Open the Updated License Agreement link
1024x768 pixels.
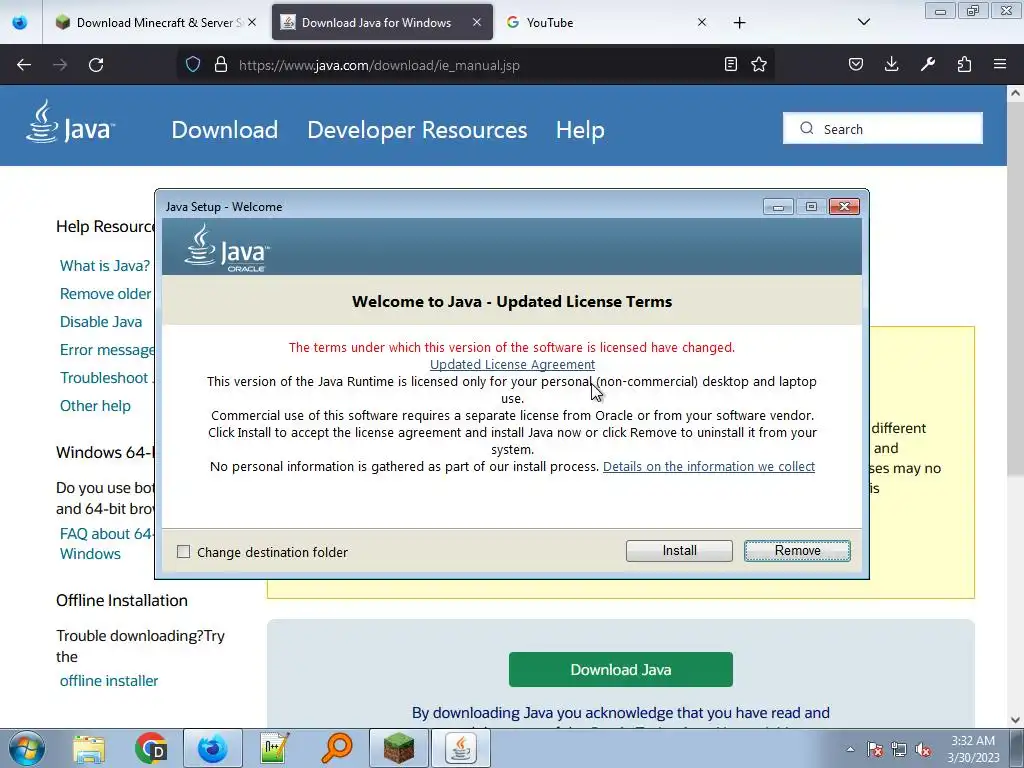[x=512, y=364]
